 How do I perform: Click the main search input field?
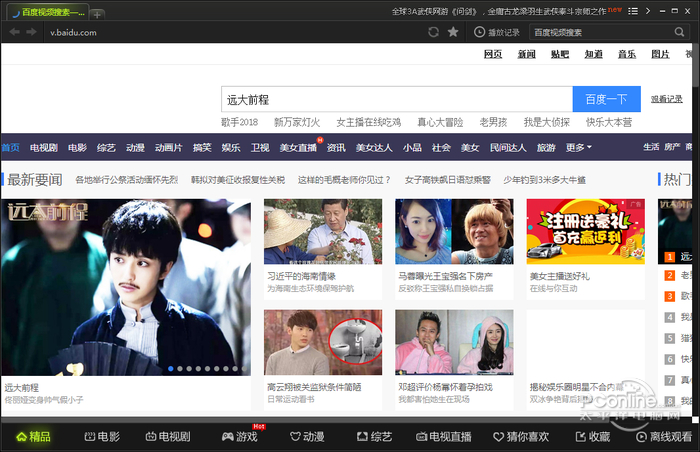coord(397,99)
